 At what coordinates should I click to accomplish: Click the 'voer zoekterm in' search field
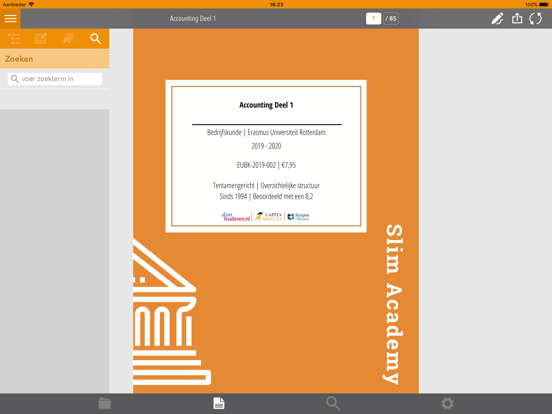click(55, 79)
